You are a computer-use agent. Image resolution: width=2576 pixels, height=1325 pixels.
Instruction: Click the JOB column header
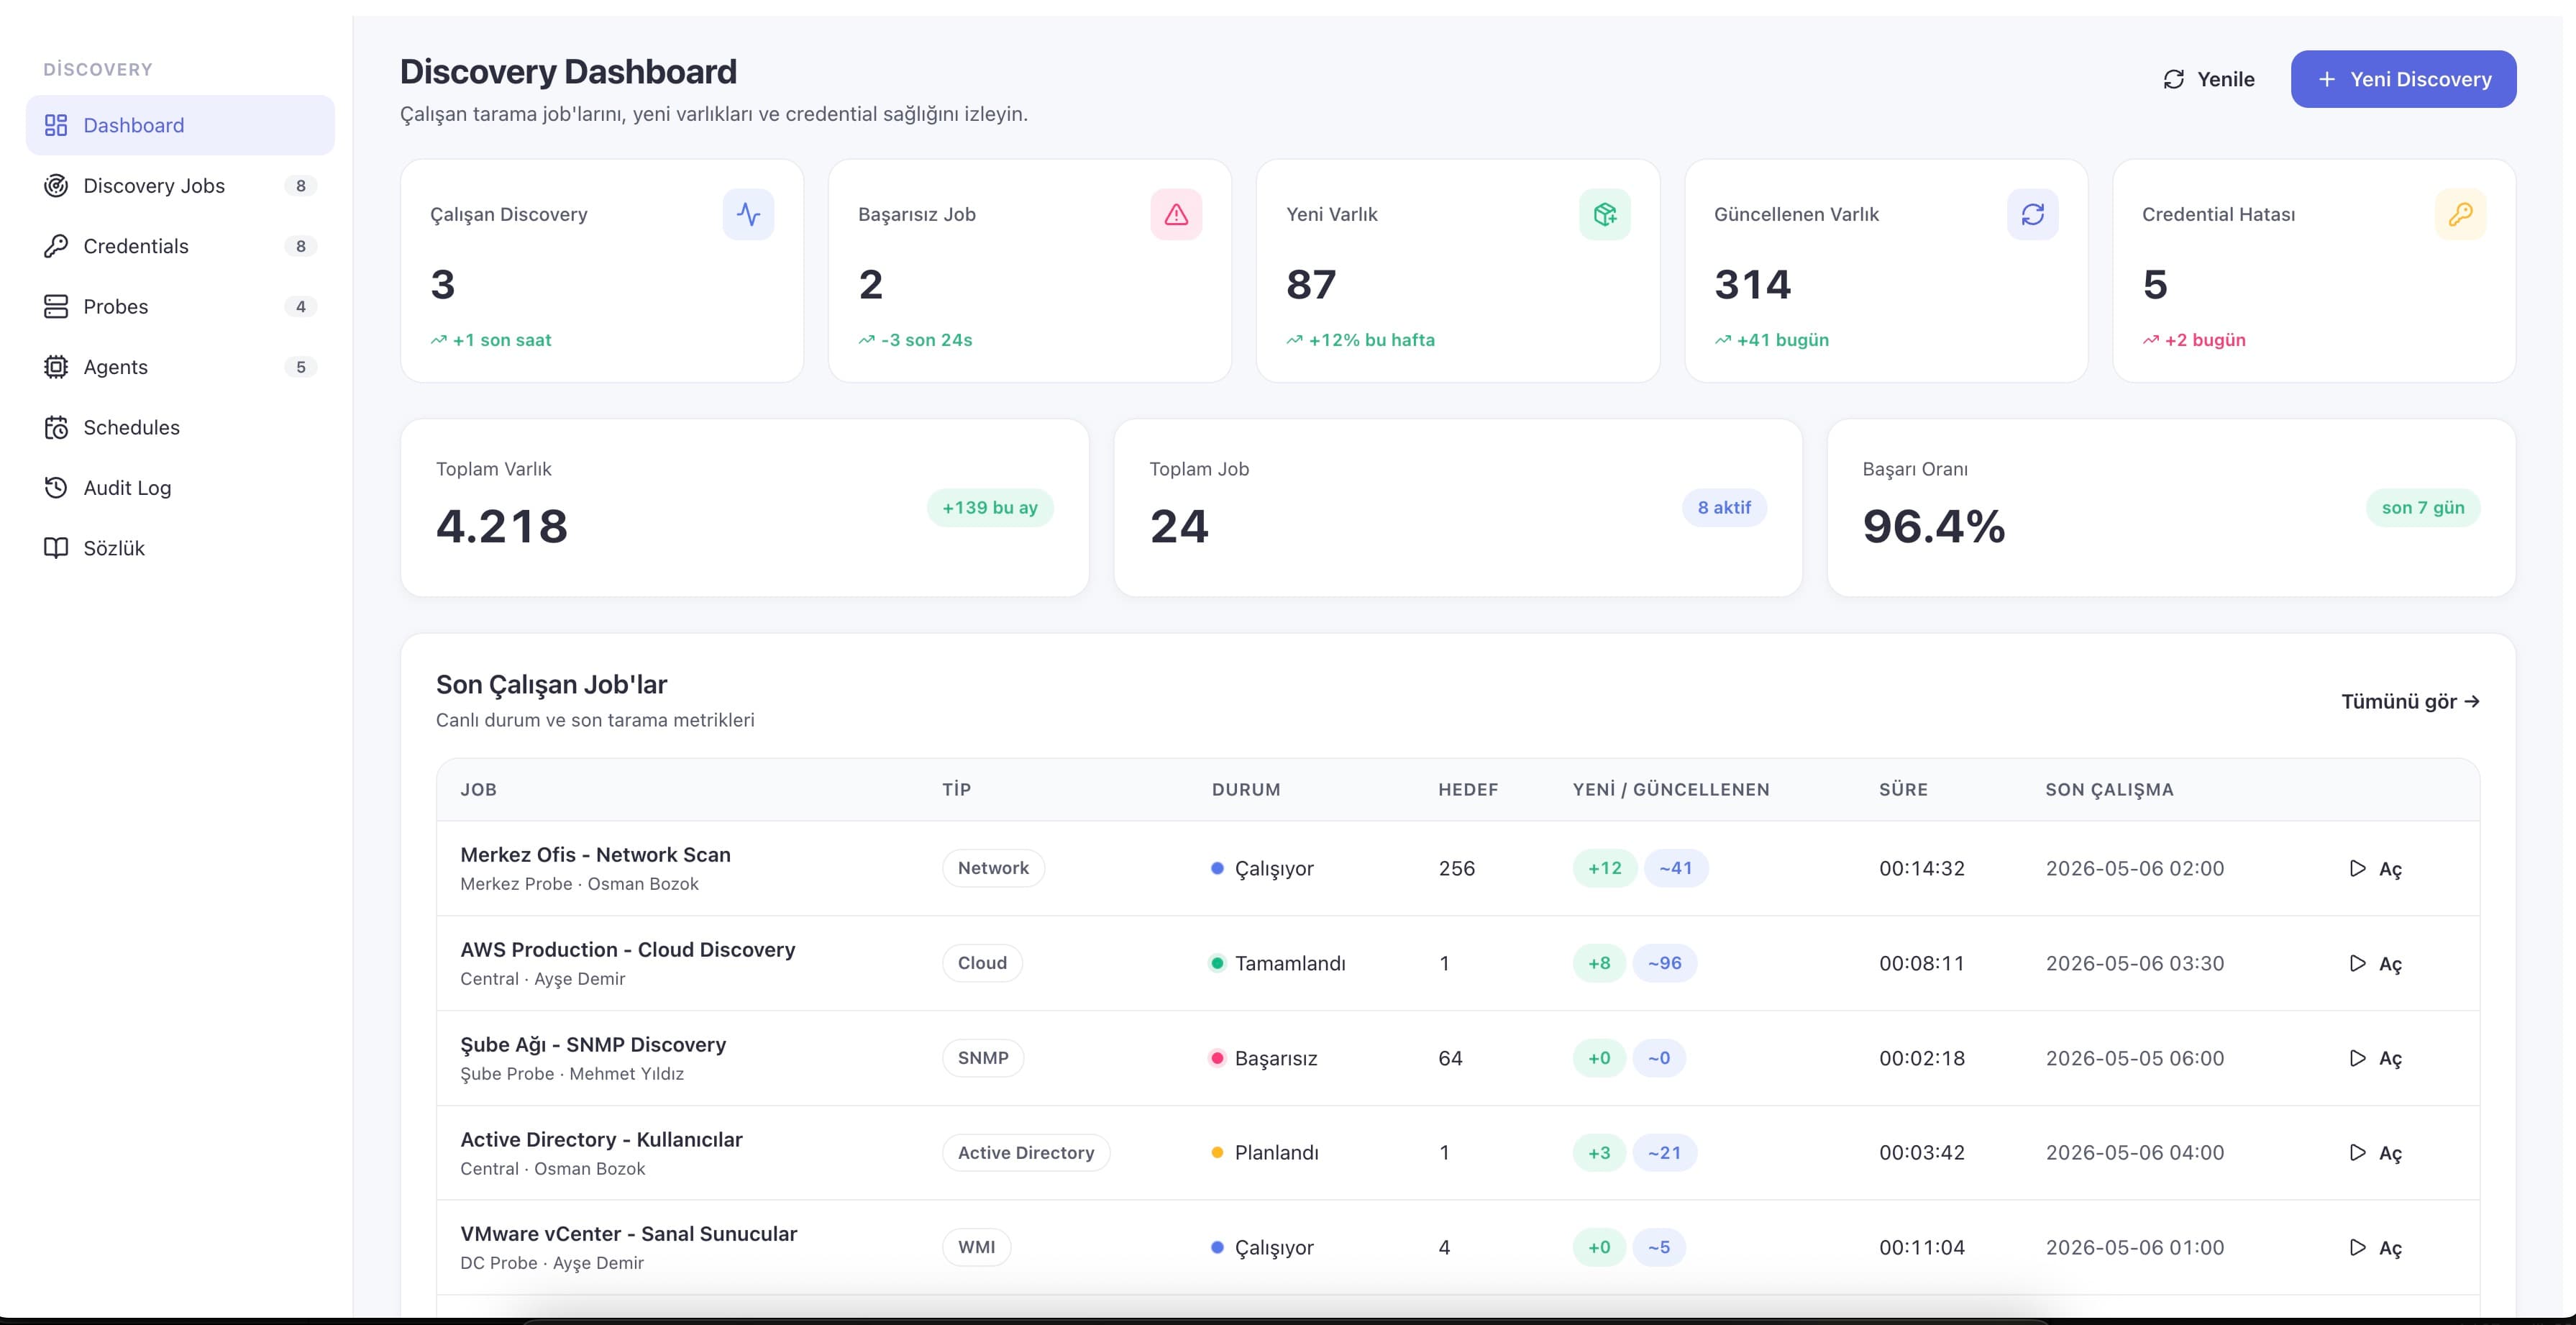click(478, 789)
